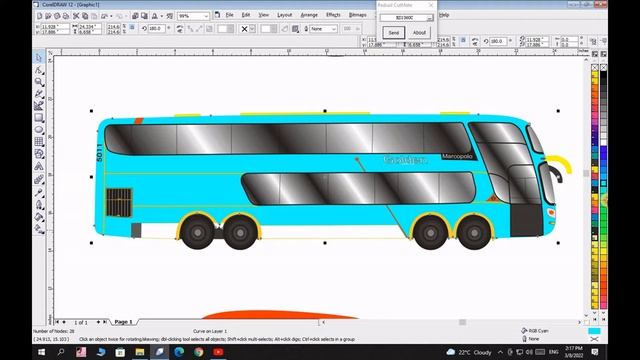Open the end arrowhead selector

pyautogui.click(x=269, y=29)
